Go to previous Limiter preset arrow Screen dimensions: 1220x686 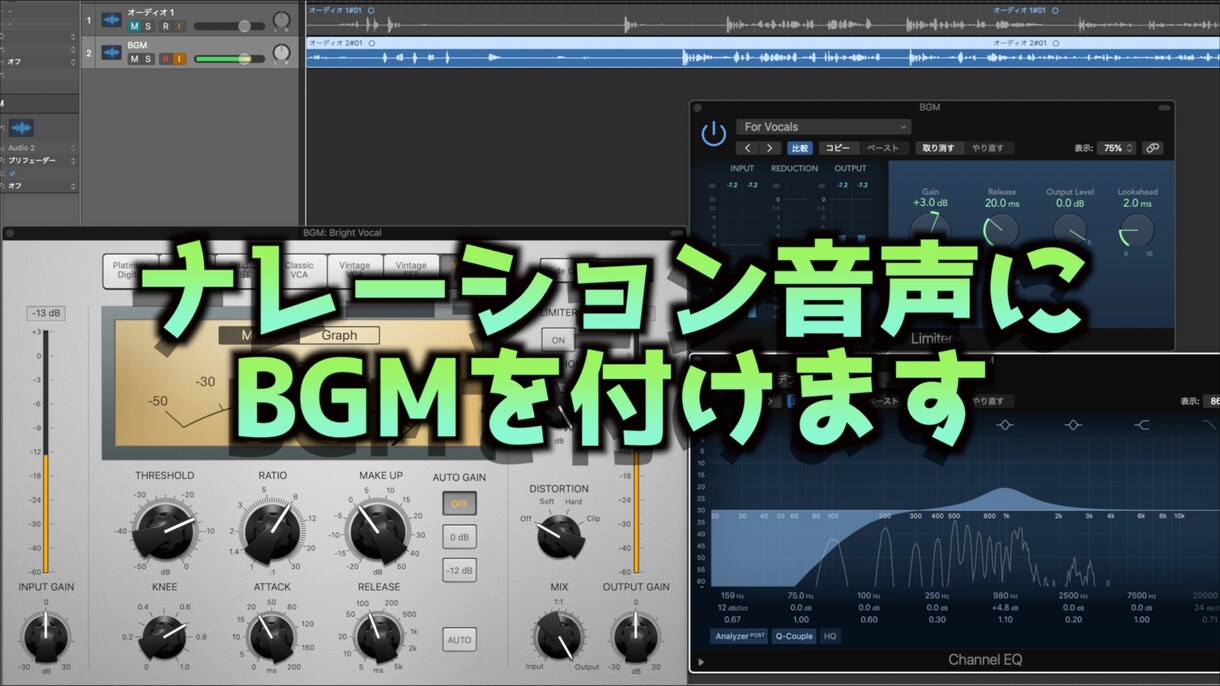point(748,148)
